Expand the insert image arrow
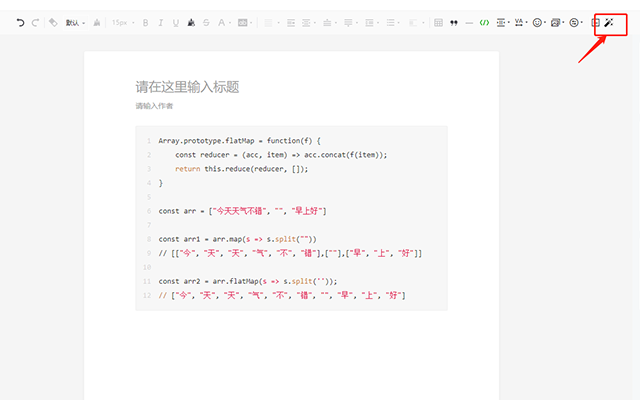640x400 pixels. [x=563, y=23]
